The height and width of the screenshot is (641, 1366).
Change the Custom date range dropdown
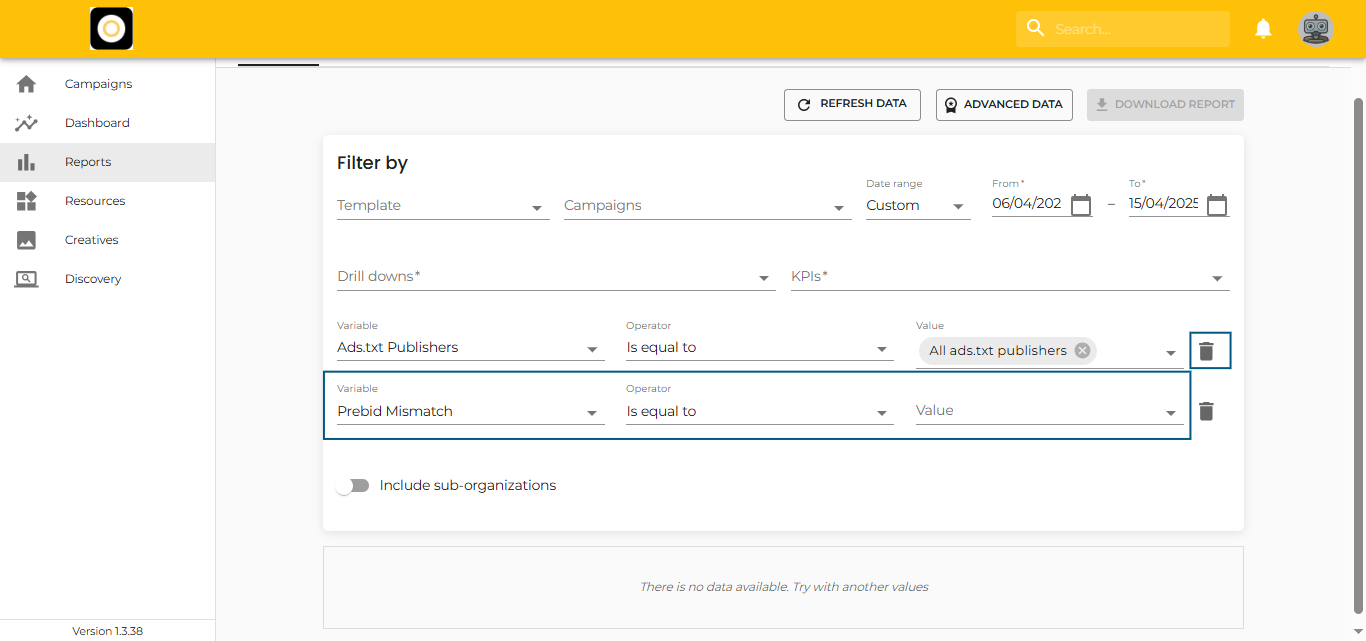coord(917,206)
